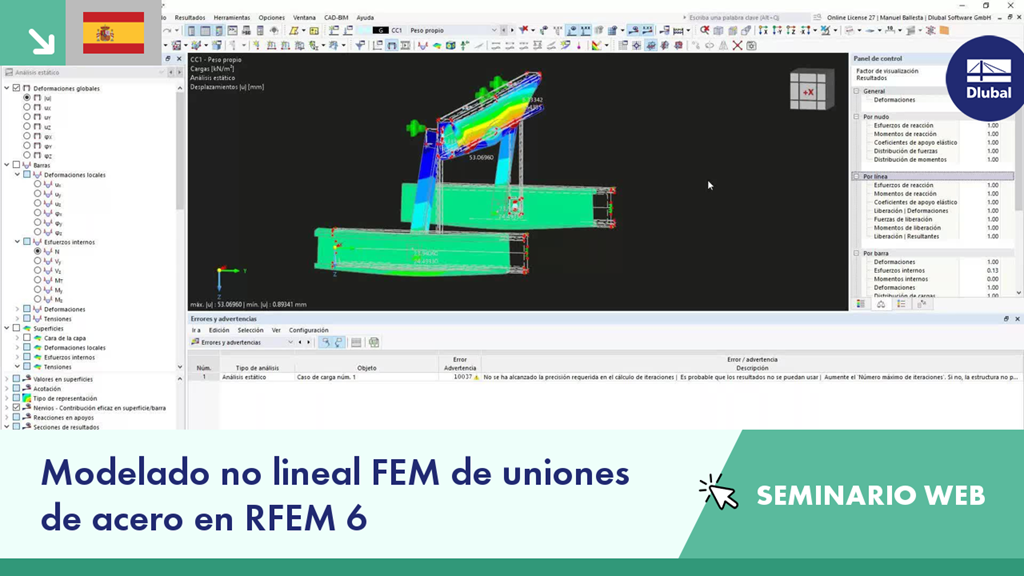Click Ir a in errors panel
Viewport: 1024px width, 576px height.
pyautogui.click(x=196, y=330)
